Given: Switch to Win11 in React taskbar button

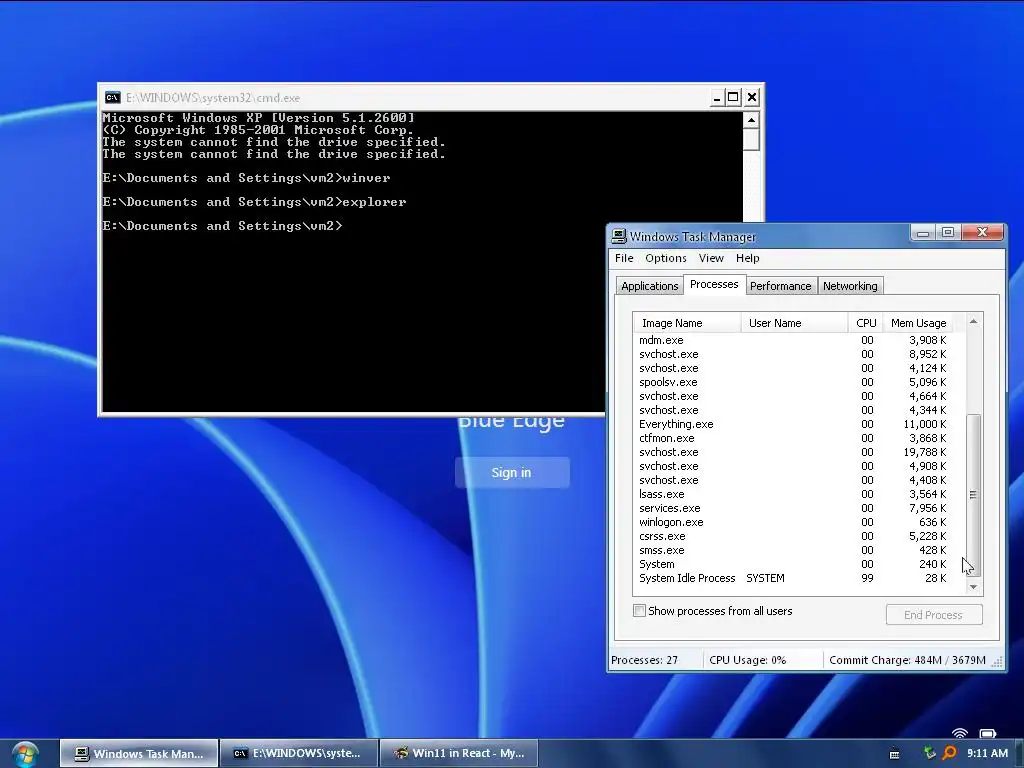Looking at the screenshot, I should (459, 753).
